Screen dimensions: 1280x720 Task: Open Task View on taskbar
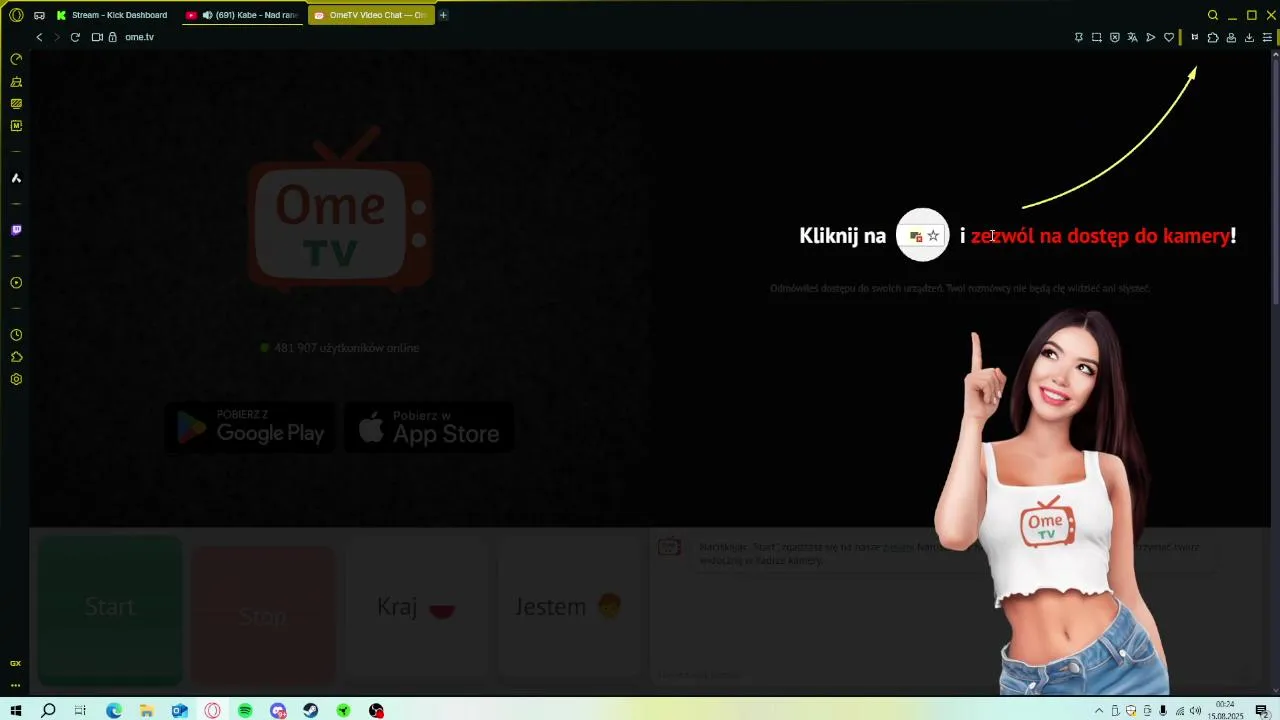pos(81,711)
